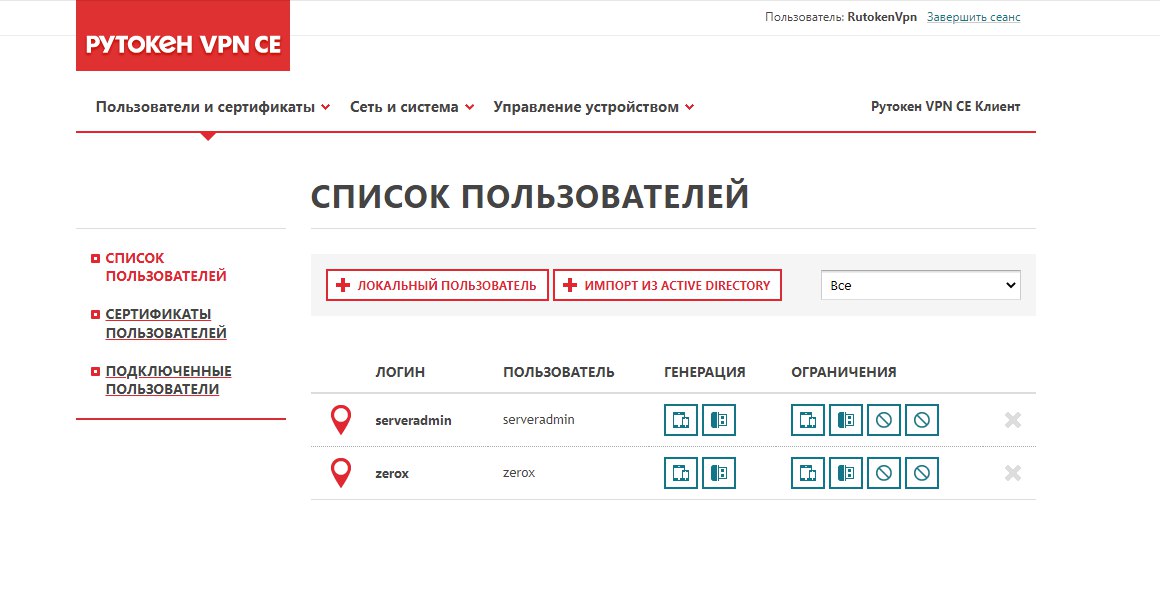Click the USB token restriction icon for serveradmin
Viewport: 1160px width, 603px height.
(846, 420)
